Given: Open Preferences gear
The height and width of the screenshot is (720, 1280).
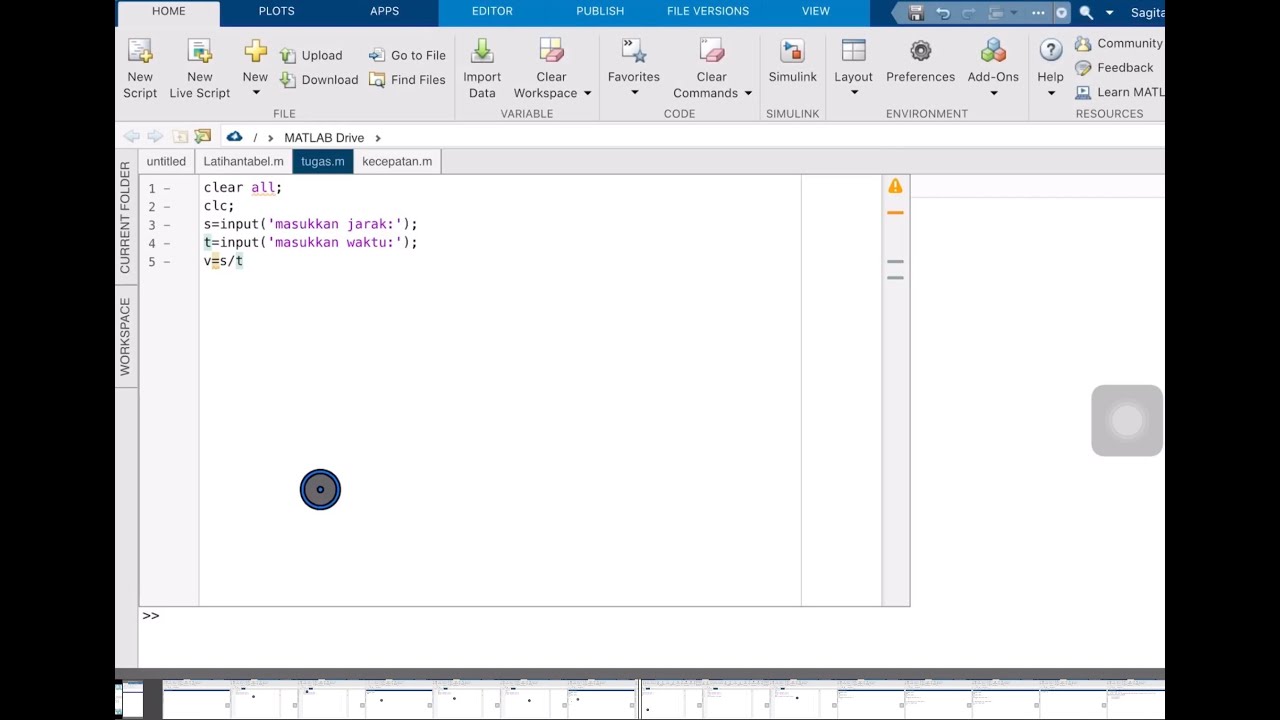Looking at the screenshot, I should tap(921, 52).
